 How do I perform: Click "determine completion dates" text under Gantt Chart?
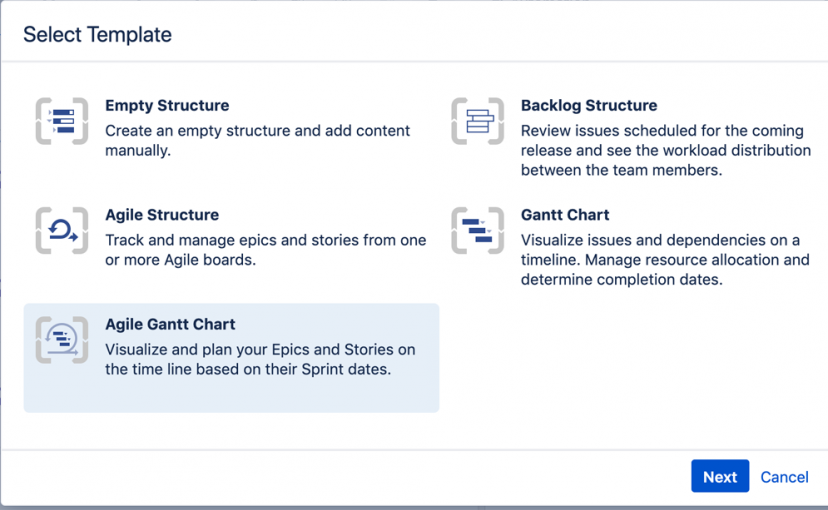(622, 279)
